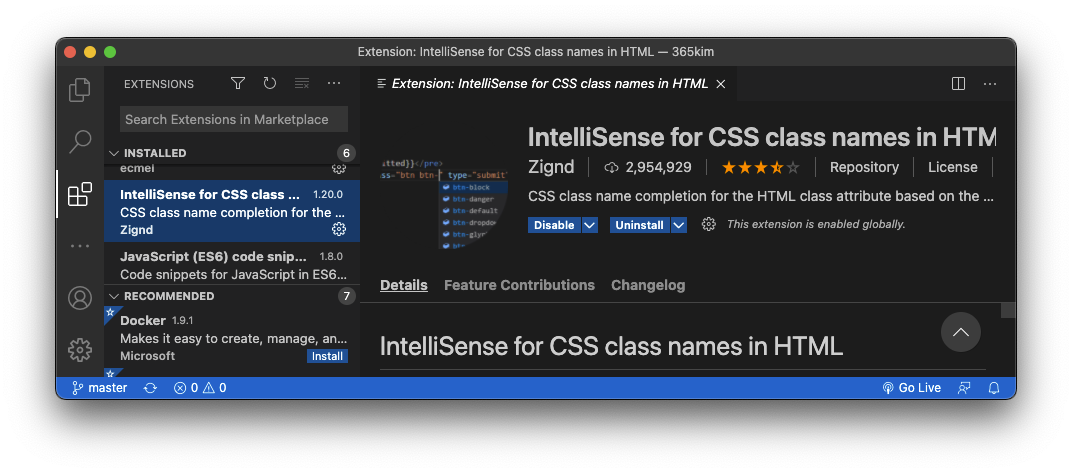
Task: Open the Manage gear in activity bar
Action: [x=80, y=350]
